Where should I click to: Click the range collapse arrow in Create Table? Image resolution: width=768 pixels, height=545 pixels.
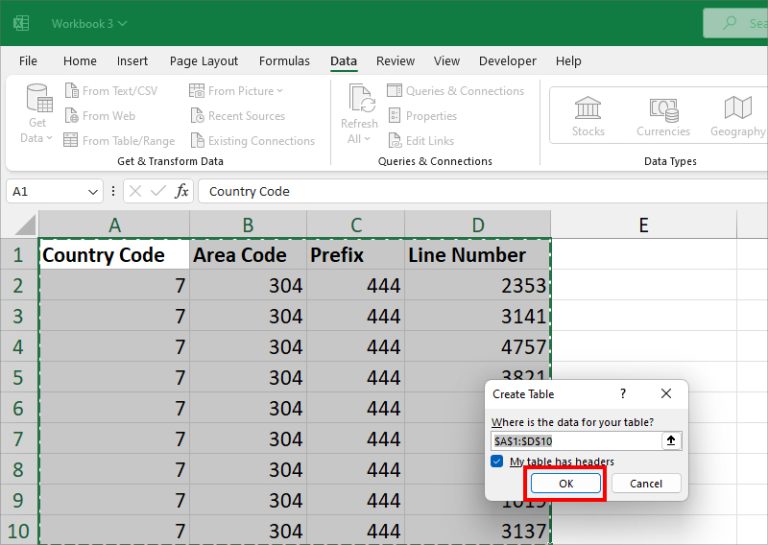[671, 440]
